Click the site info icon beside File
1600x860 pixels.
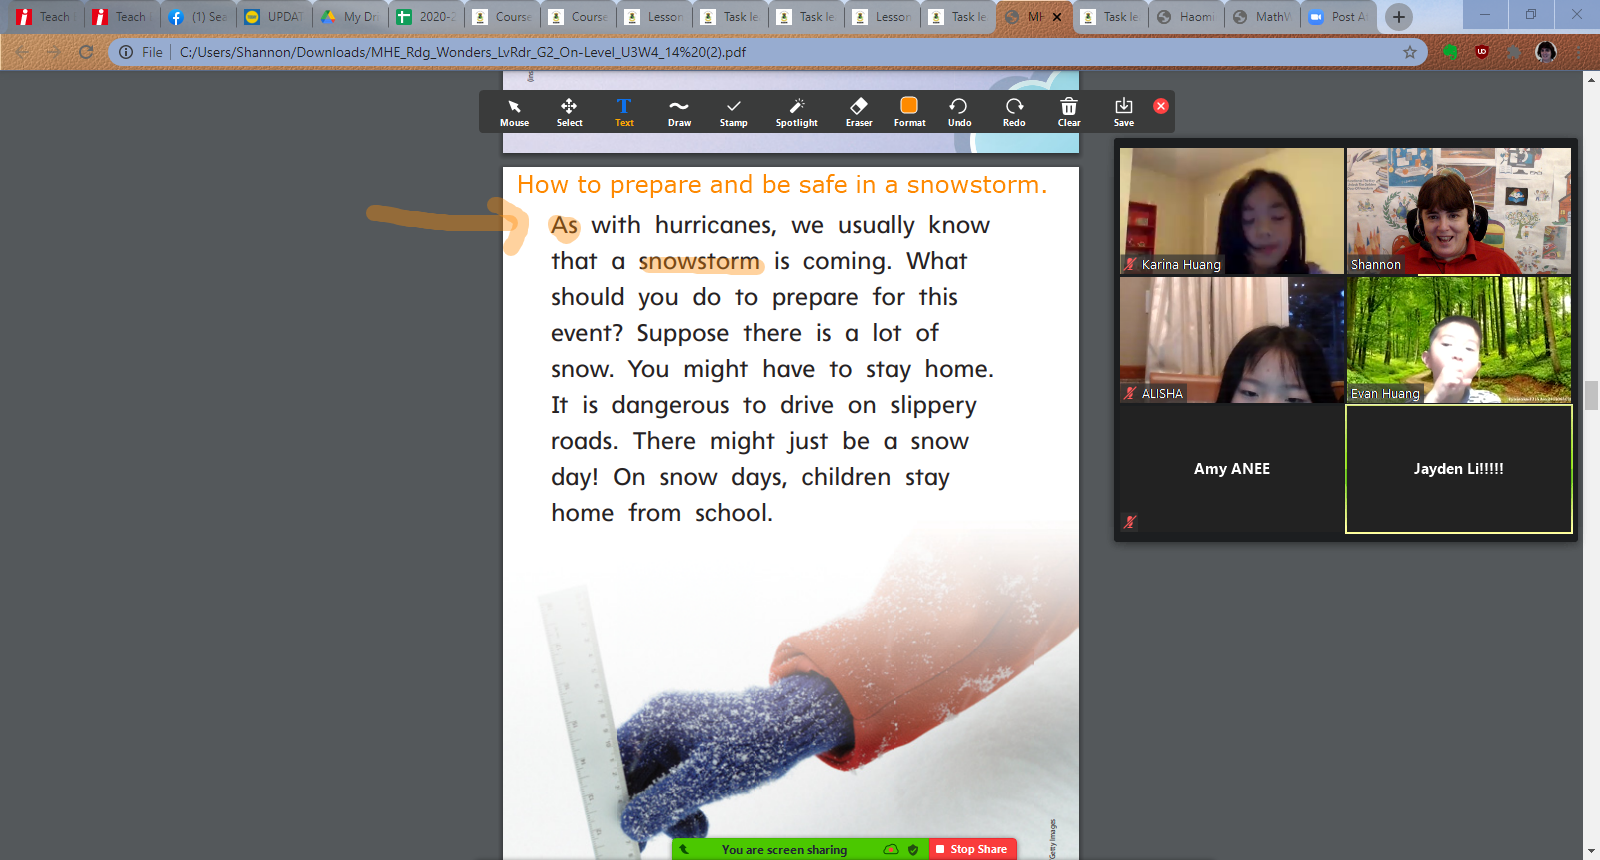(126, 52)
